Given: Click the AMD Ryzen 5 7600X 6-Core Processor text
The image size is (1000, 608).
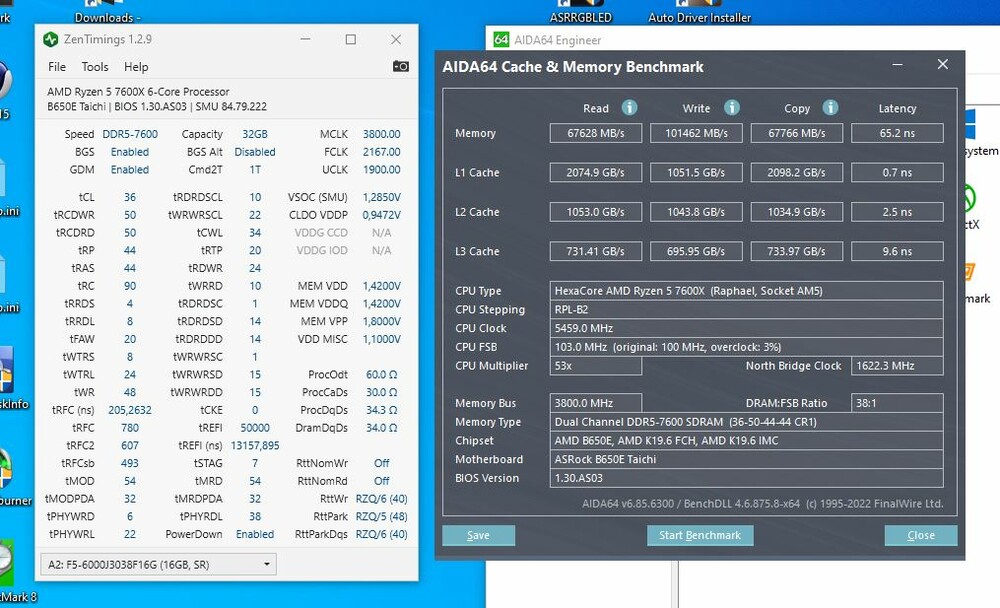Looking at the screenshot, I should (138, 92).
